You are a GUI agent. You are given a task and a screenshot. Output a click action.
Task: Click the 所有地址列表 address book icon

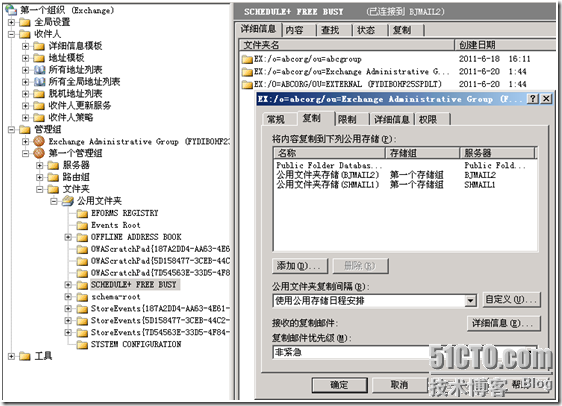click(x=39, y=70)
